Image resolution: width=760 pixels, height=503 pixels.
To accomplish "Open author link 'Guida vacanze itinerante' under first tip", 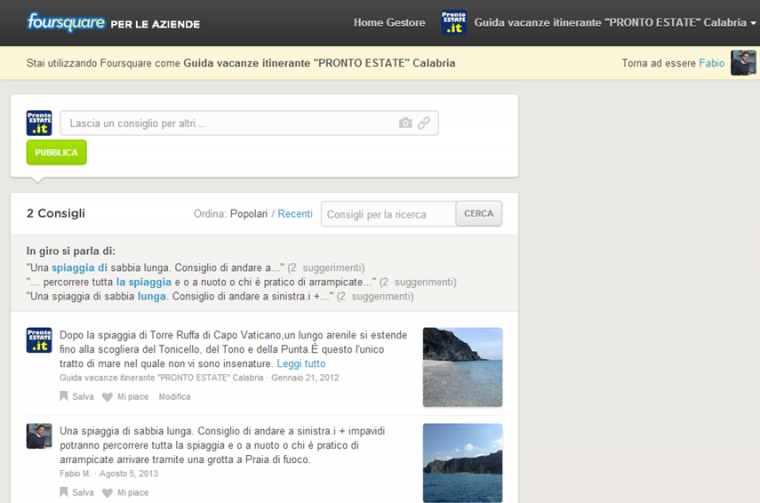I will point(161,377).
